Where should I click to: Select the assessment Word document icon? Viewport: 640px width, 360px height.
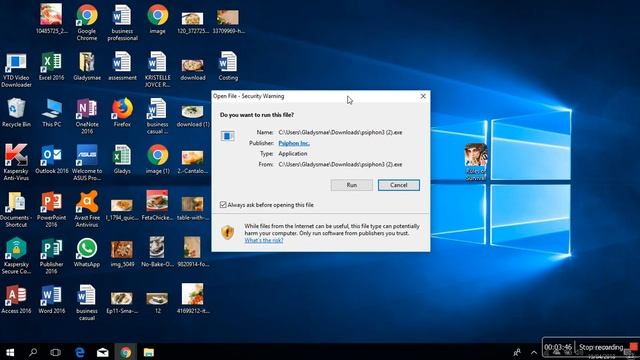click(x=122, y=66)
